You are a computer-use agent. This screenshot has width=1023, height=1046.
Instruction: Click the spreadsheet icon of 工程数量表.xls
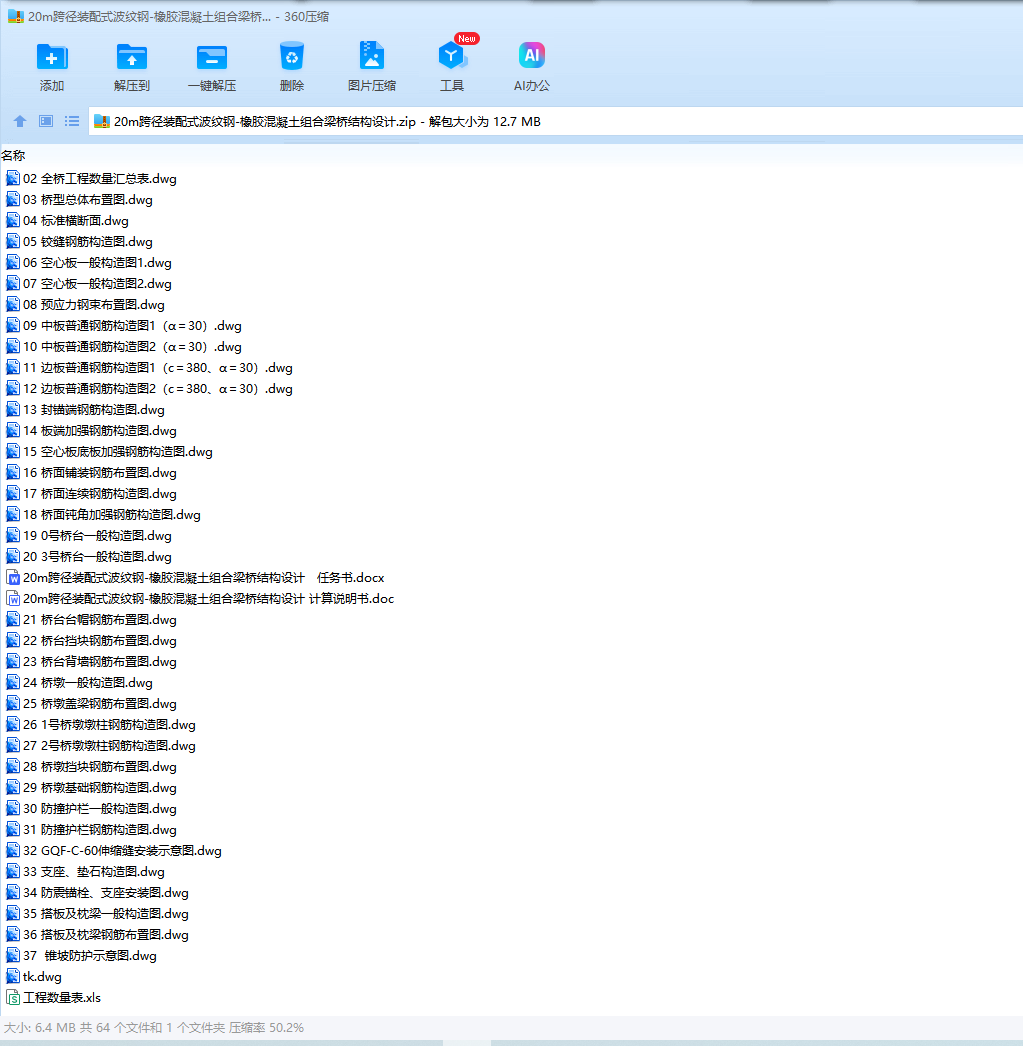pyautogui.click(x=13, y=998)
